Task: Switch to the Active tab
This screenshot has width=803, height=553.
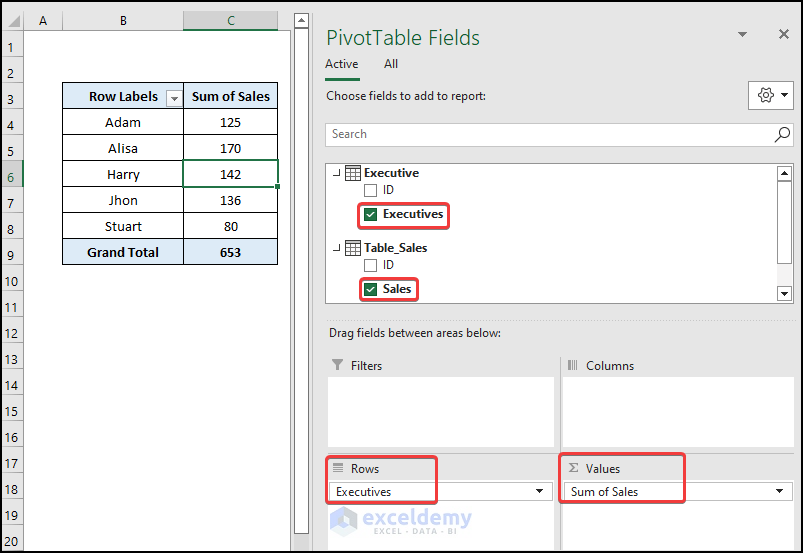Action: [342, 64]
